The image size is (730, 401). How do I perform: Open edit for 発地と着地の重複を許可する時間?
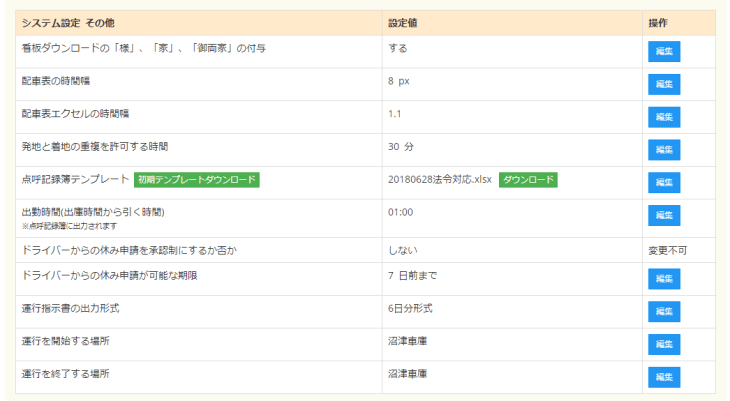[663, 150]
